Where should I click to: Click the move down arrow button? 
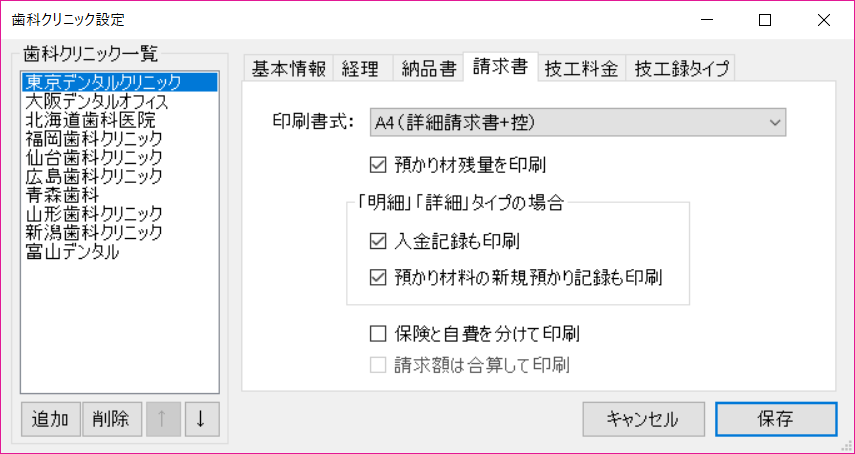pos(201,419)
